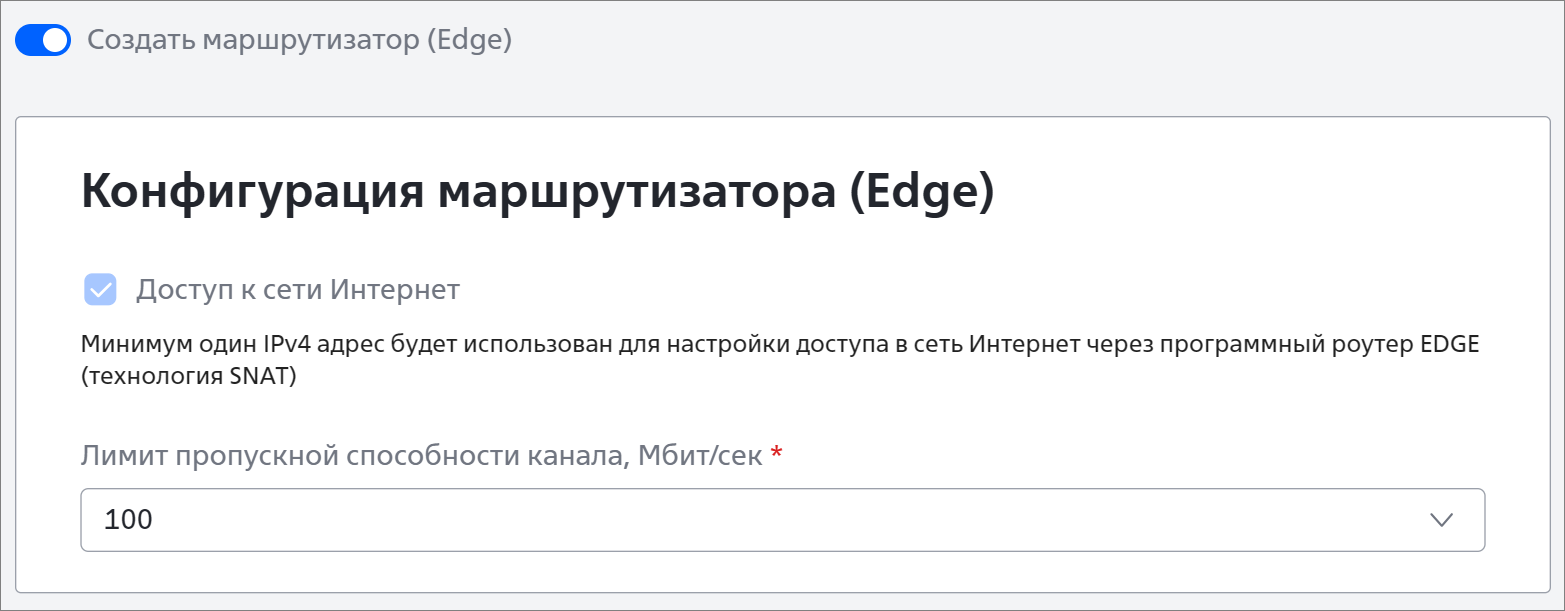Toggle the Создать маршрутизатор (Edge) switch
This screenshot has width=1565, height=611.
pos(42,40)
